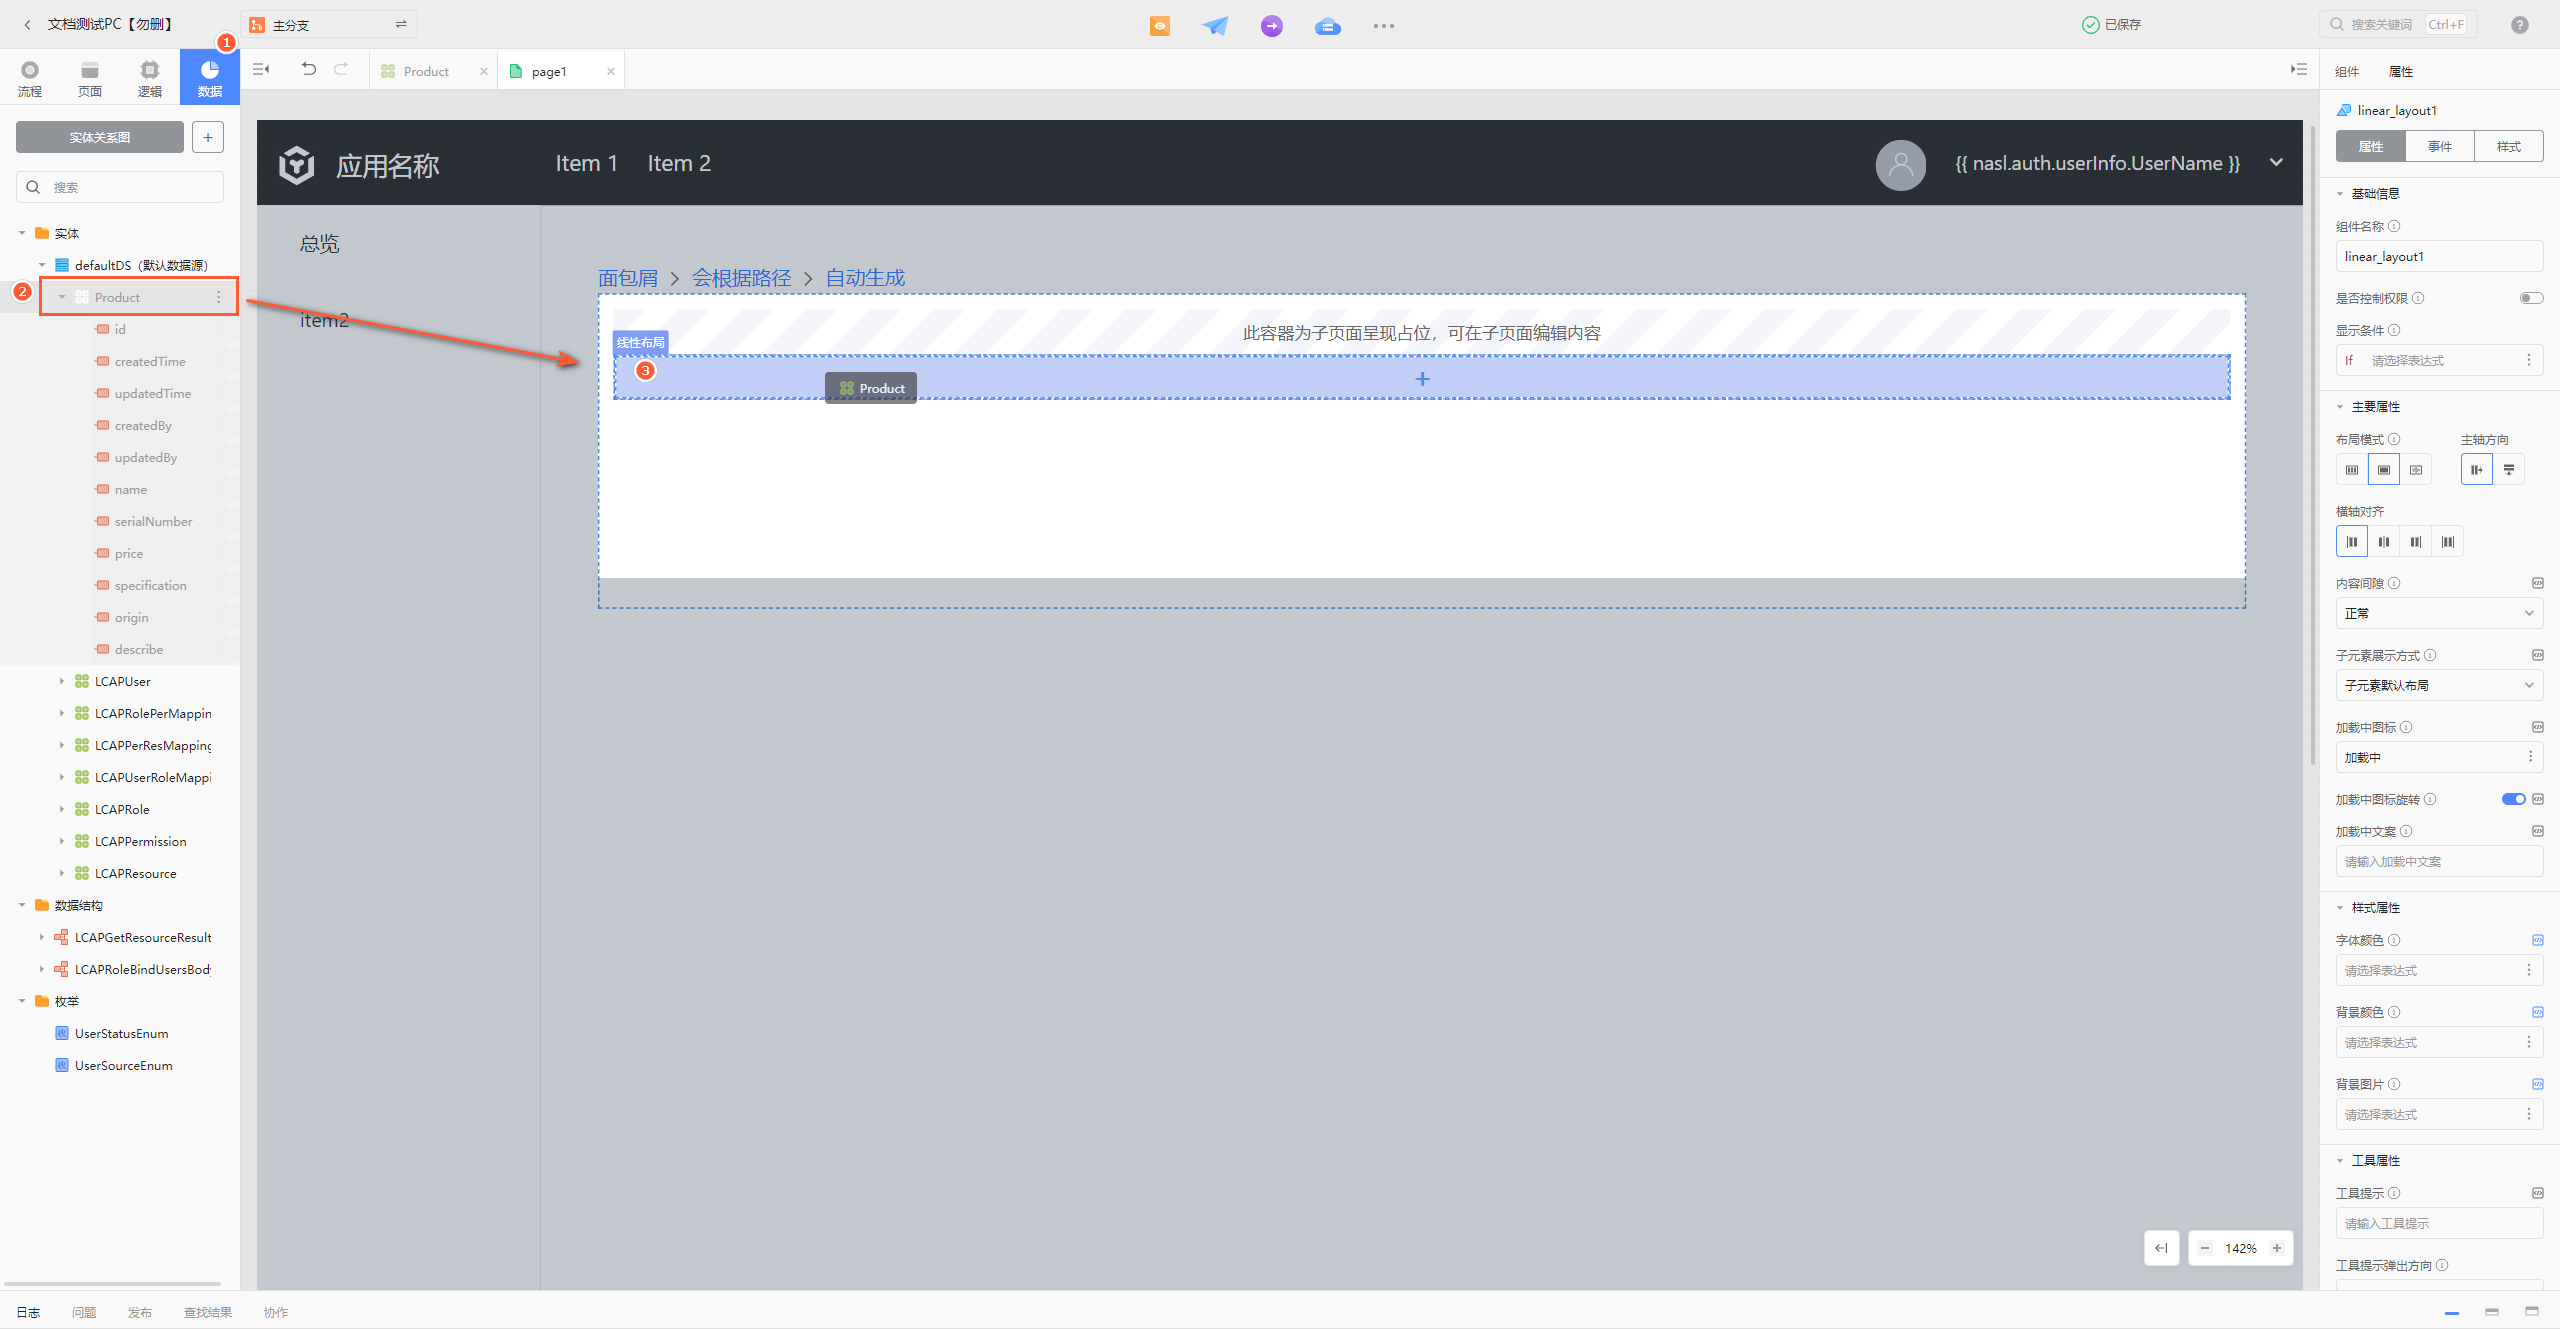Open the 子元素展示方式 dropdown
This screenshot has width=2560, height=1329.
coord(2439,685)
